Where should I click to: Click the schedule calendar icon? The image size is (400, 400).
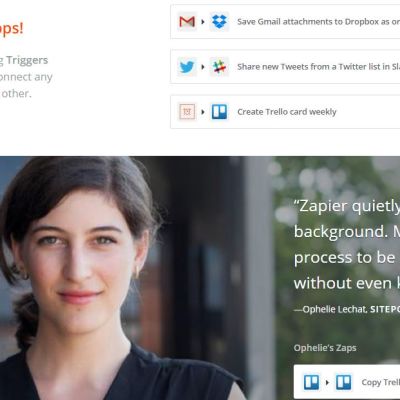click(187, 112)
